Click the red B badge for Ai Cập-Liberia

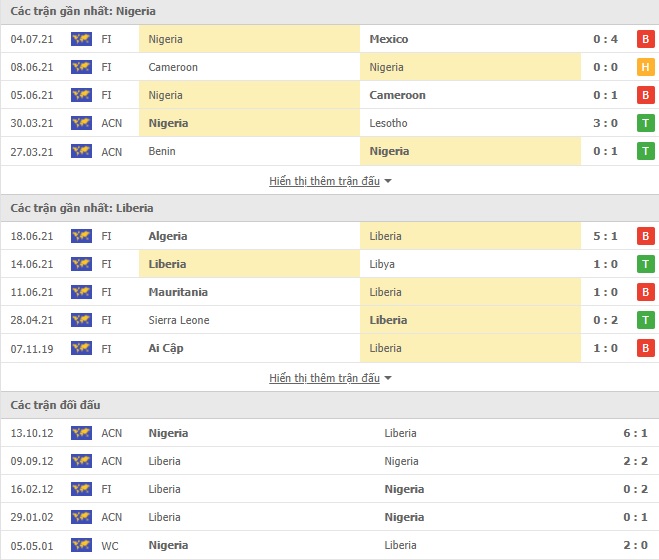click(x=646, y=348)
